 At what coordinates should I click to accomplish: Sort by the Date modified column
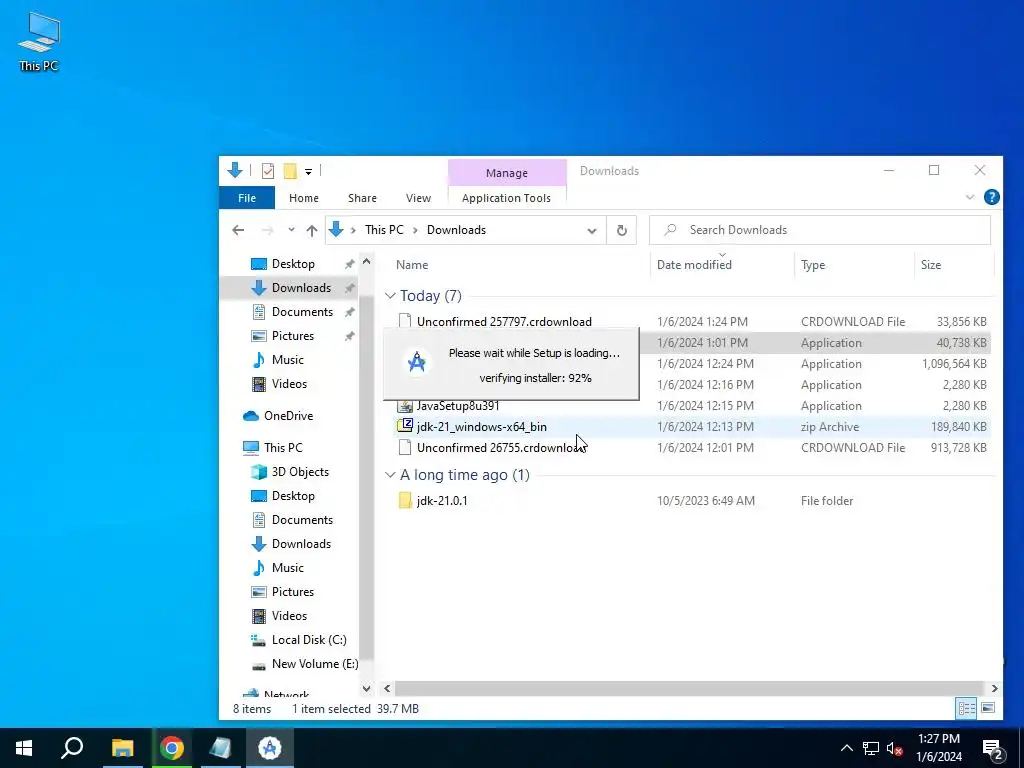[694, 264]
